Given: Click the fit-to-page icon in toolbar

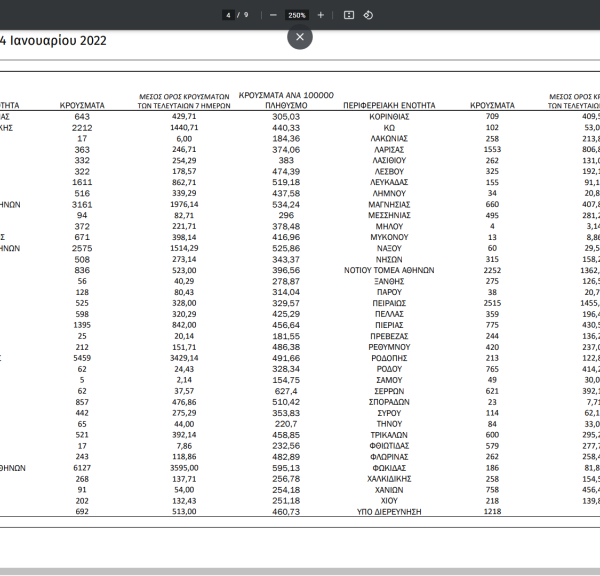Looking at the screenshot, I should click(349, 15).
